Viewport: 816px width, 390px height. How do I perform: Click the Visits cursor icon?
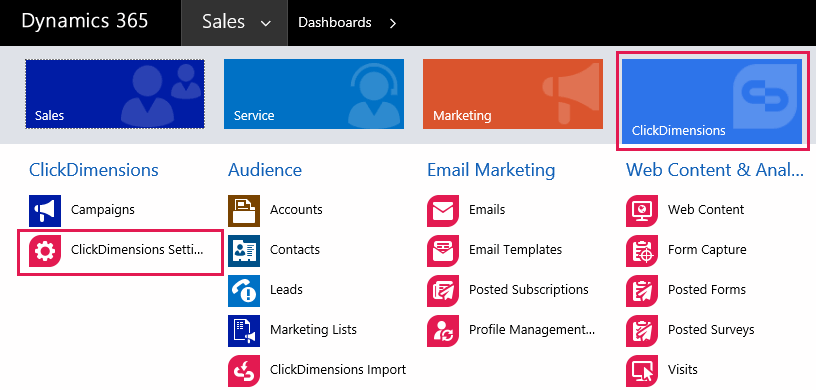tap(642, 371)
